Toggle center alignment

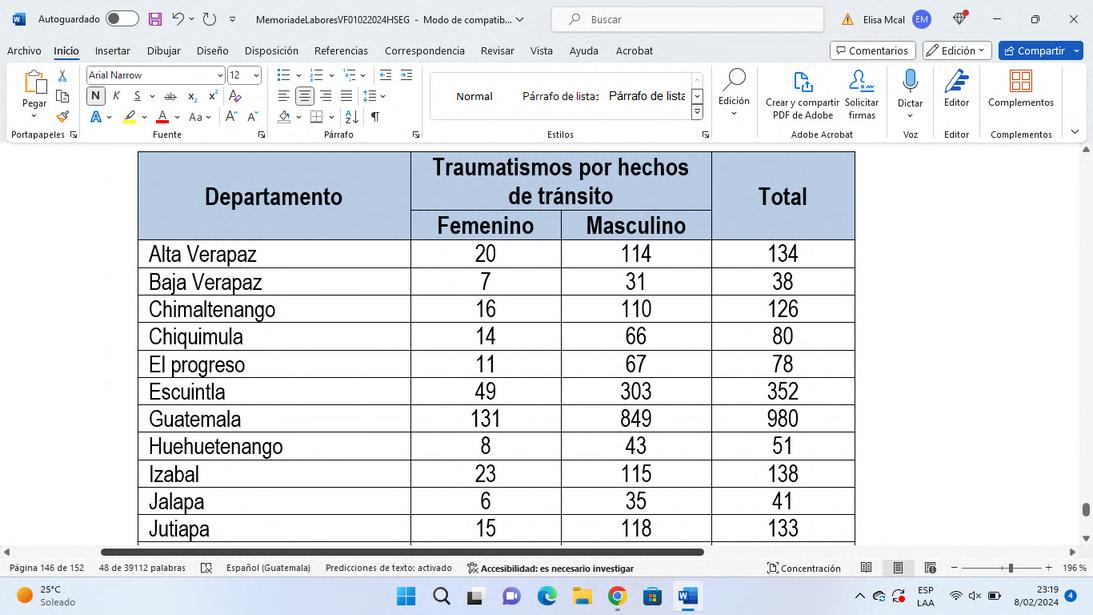(x=305, y=96)
